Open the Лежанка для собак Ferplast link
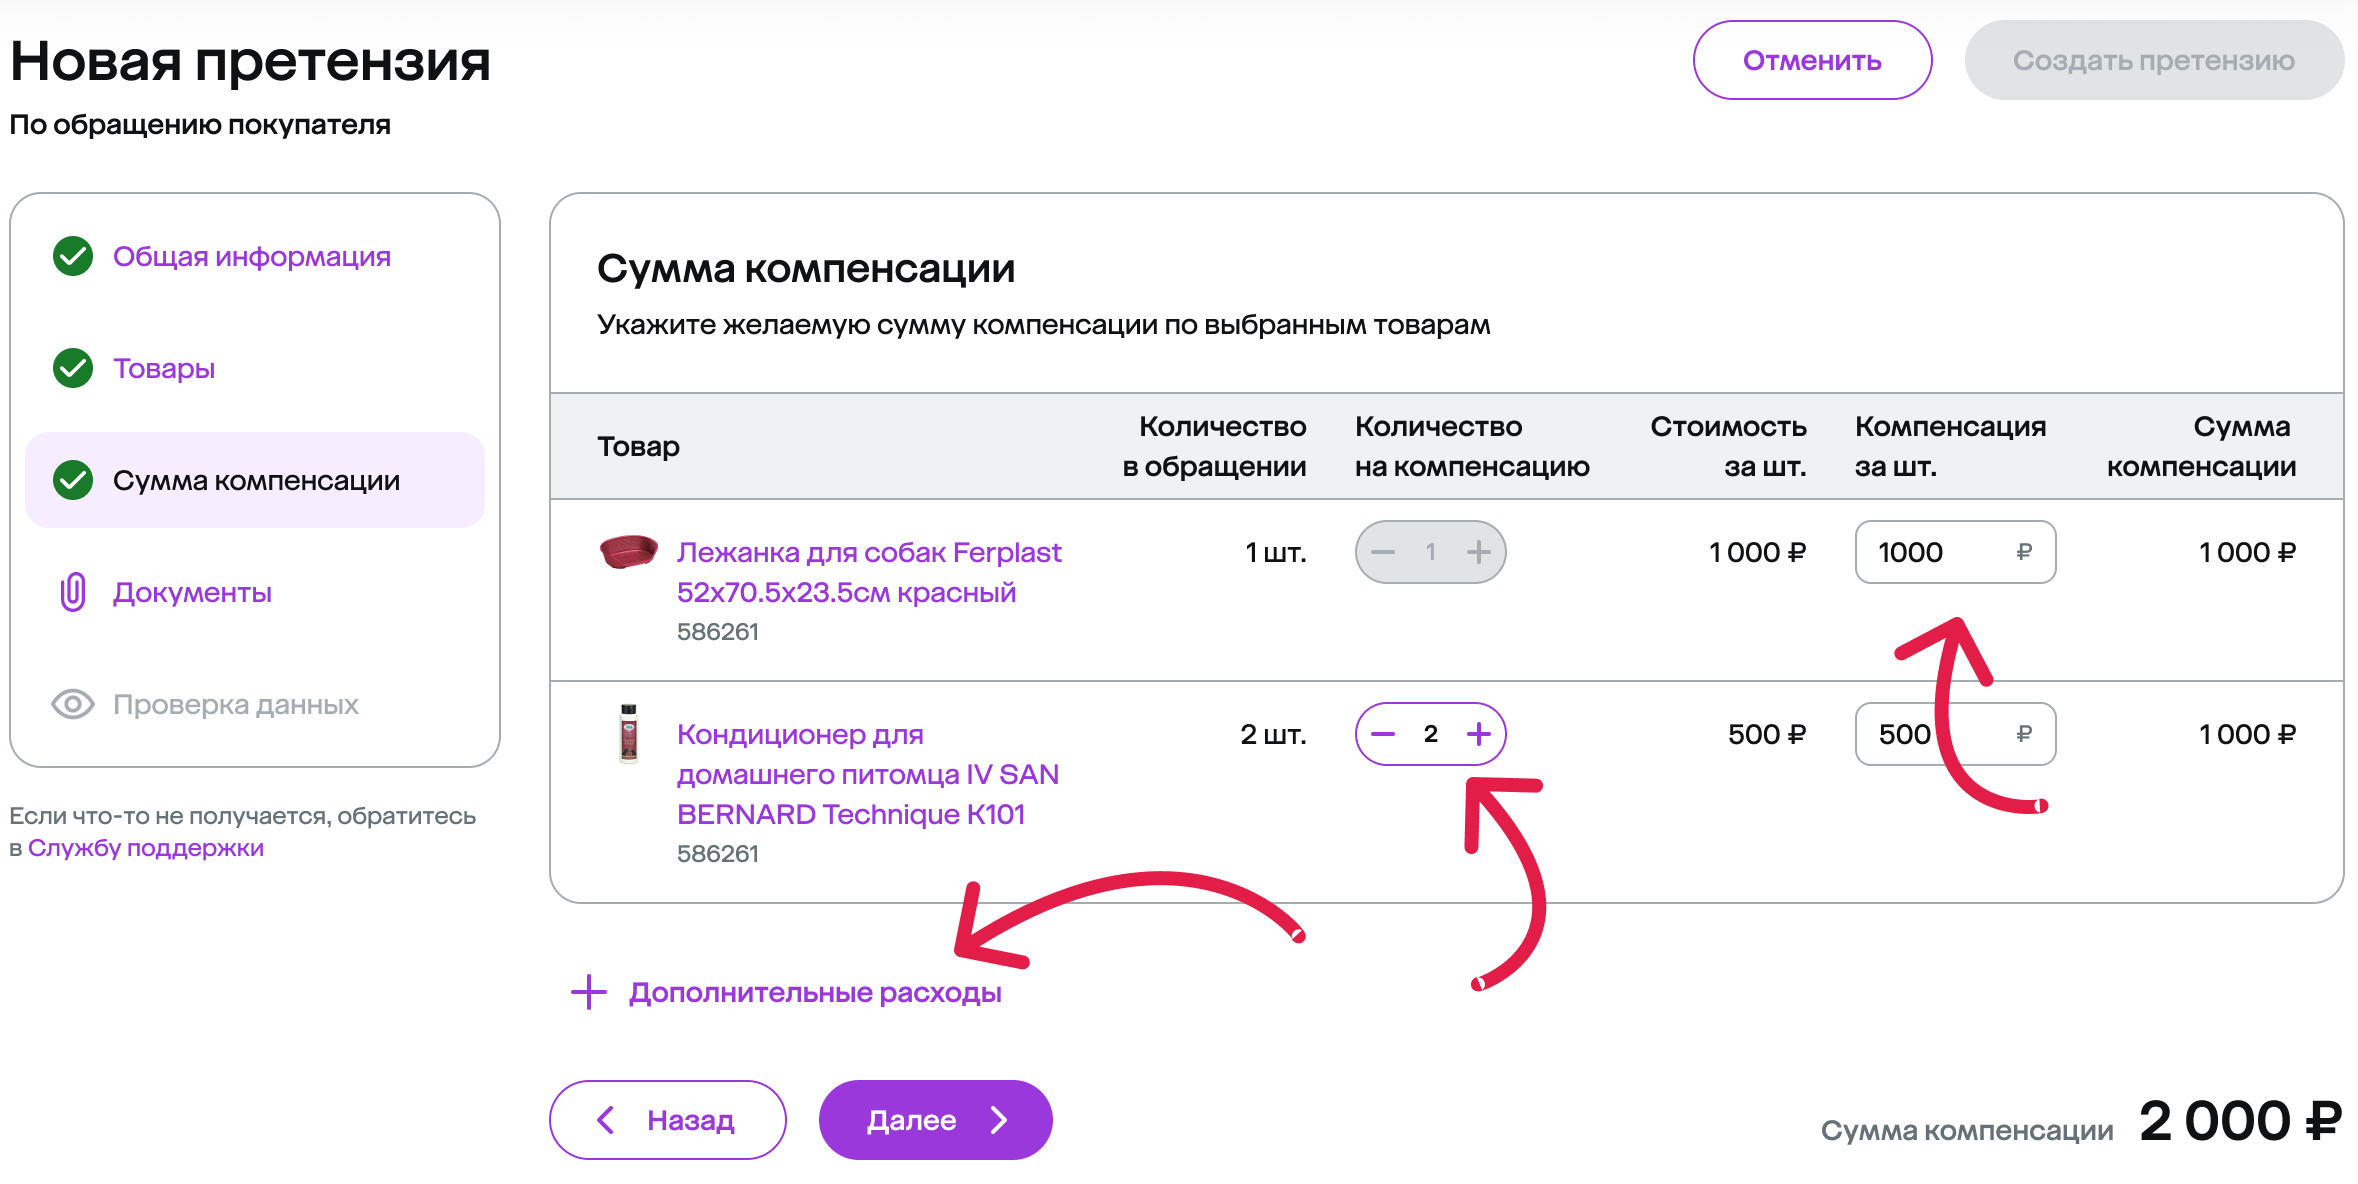Viewport: 2358px width, 1184px height. tap(869, 572)
